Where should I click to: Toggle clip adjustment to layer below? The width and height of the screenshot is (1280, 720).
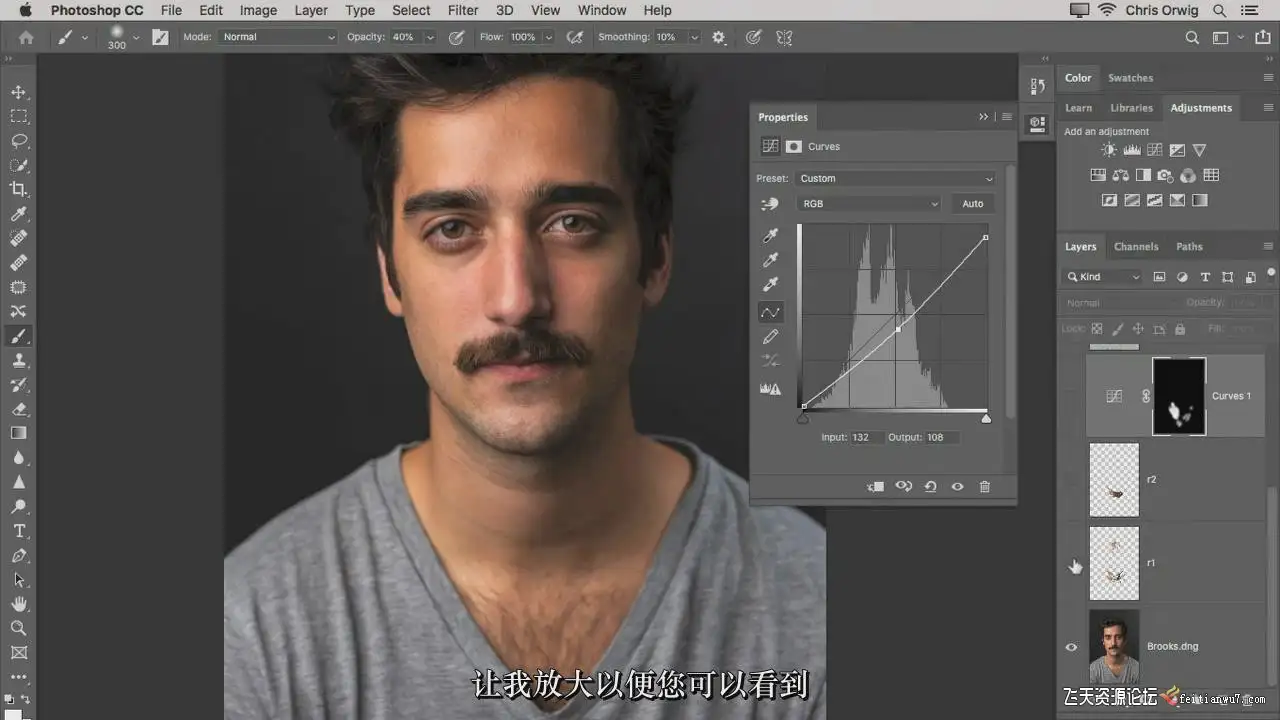point(875,487)
